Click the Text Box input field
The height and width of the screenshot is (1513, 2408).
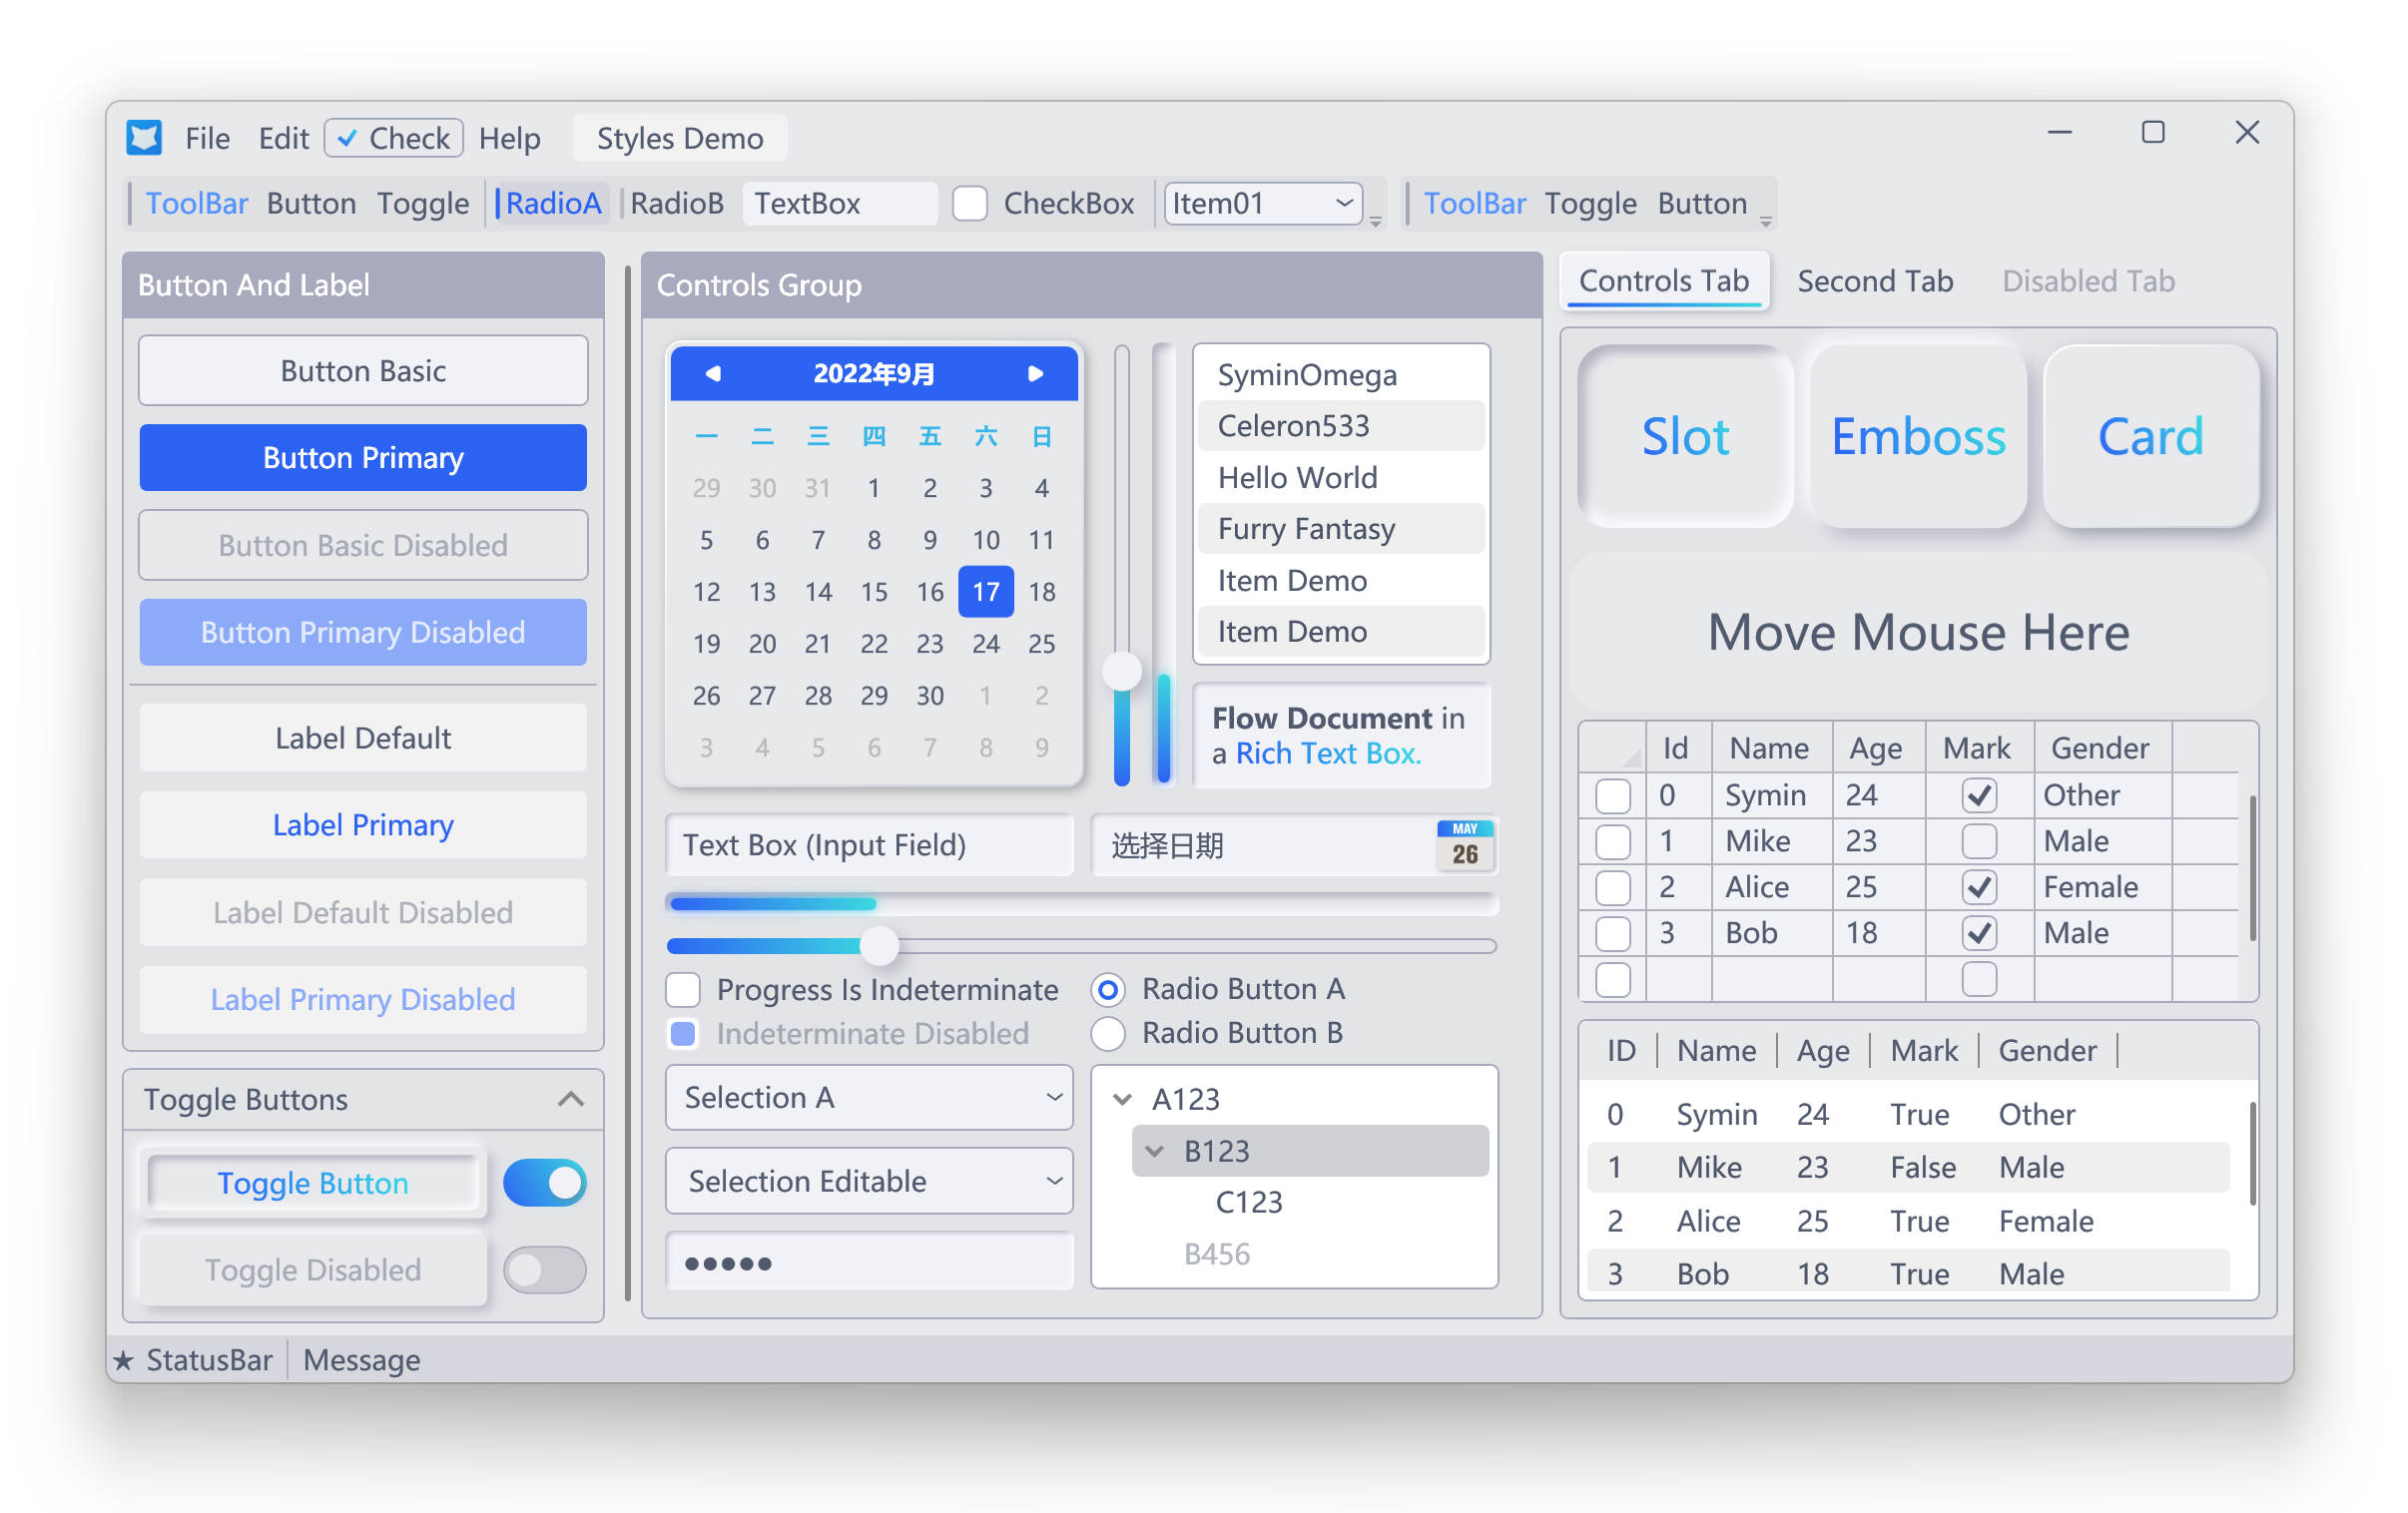868,845
